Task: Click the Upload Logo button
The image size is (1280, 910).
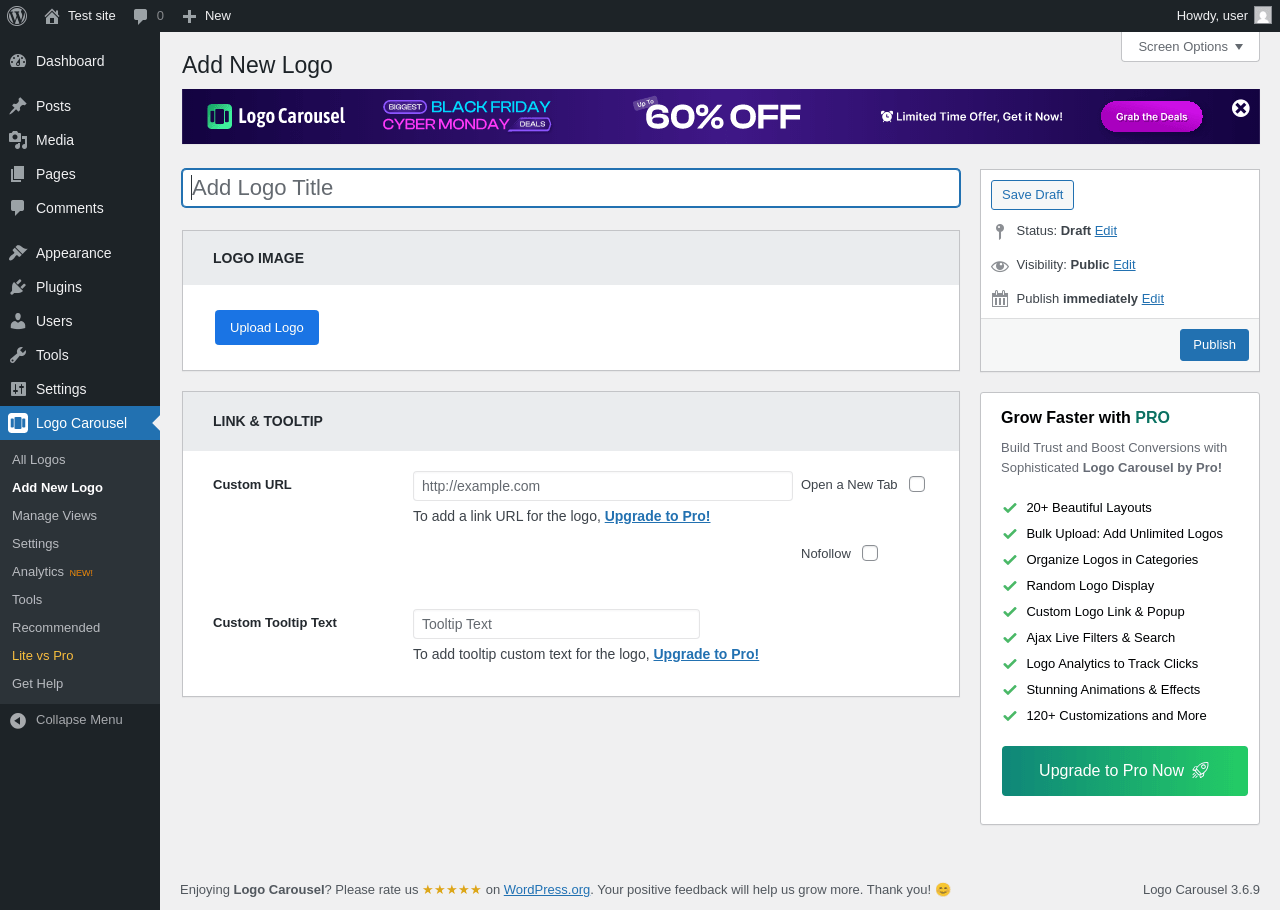Action: 267,328
